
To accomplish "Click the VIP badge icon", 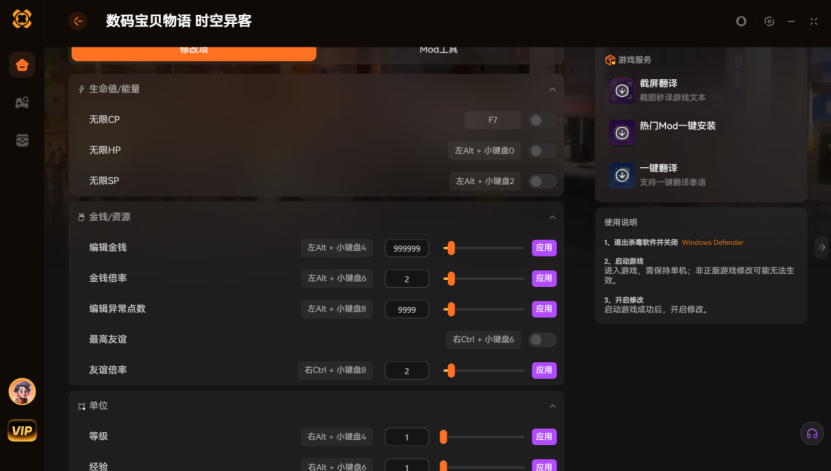I will tap(22, 431).
